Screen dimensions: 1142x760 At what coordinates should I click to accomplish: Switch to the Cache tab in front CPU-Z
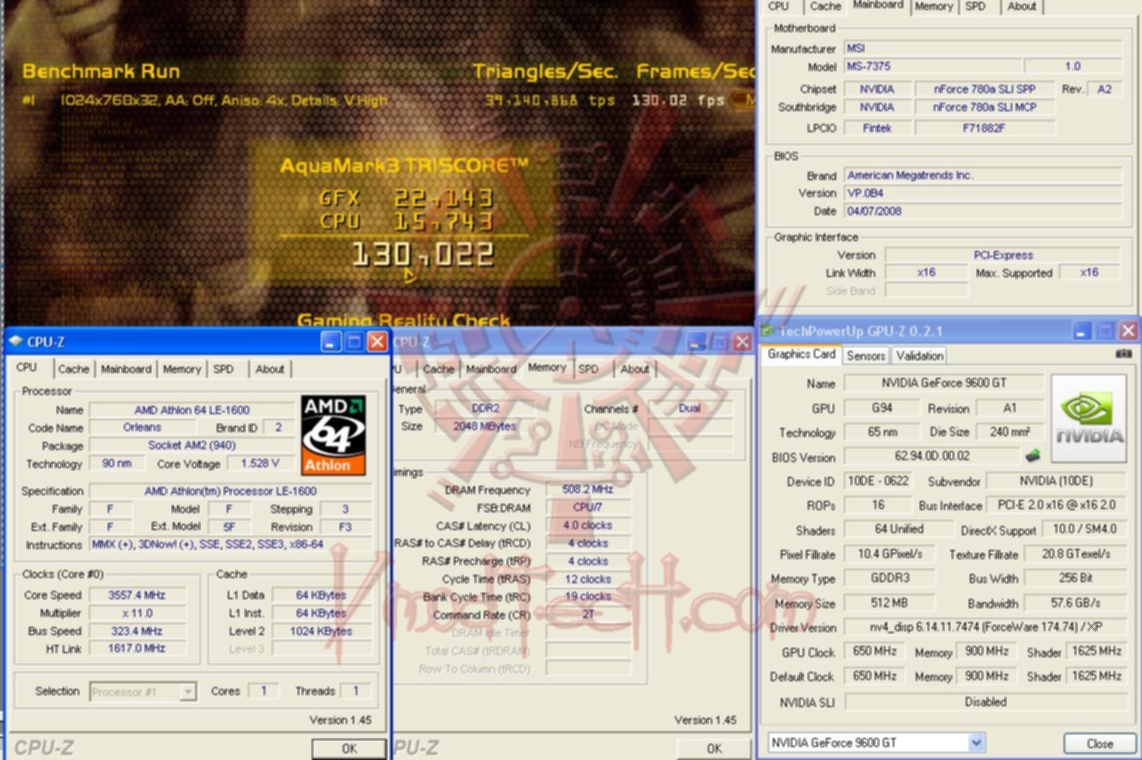click(74, 369)
